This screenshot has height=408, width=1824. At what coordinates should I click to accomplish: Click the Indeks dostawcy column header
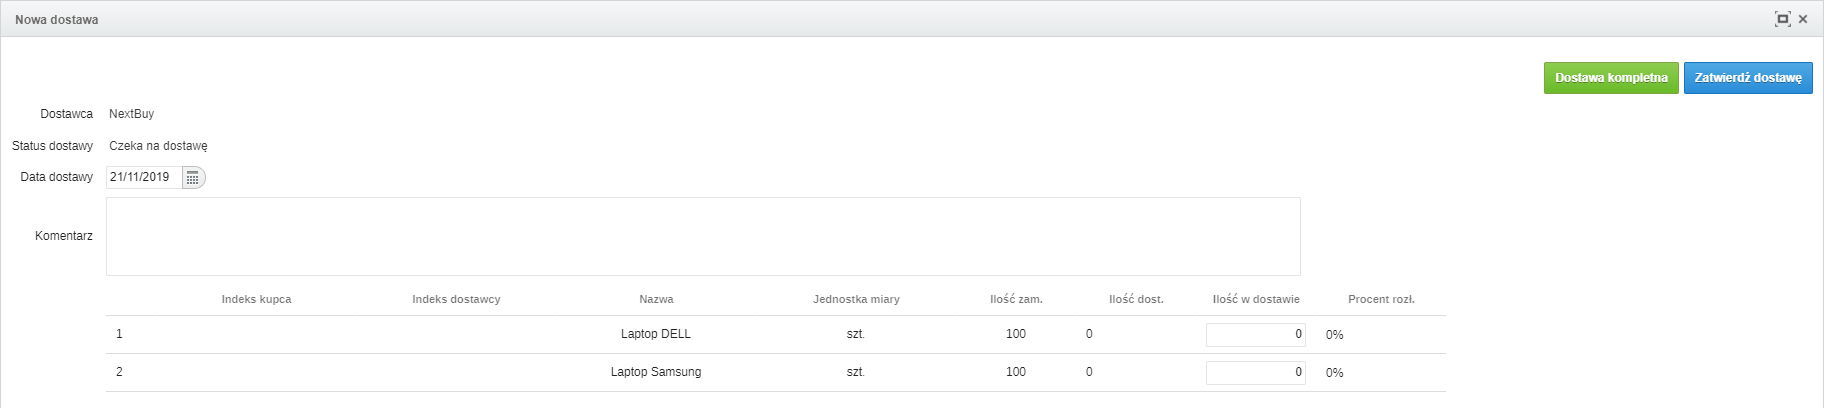click(x=456, y=299)
